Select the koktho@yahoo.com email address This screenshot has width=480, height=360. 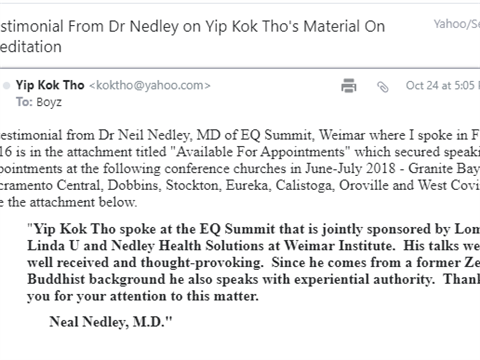150,85
